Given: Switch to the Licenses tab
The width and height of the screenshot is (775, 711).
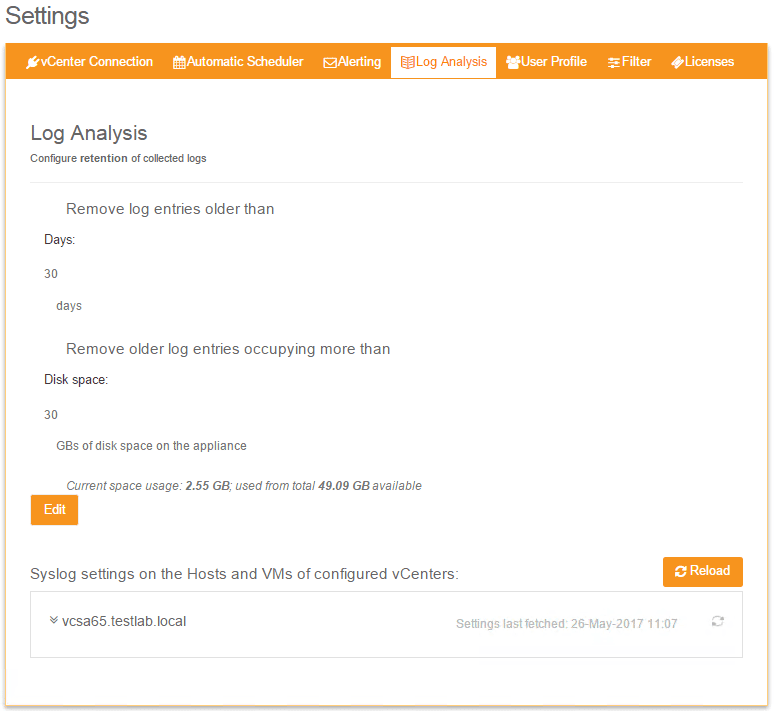Looking at the screenshot, I should tap(709, 62).
